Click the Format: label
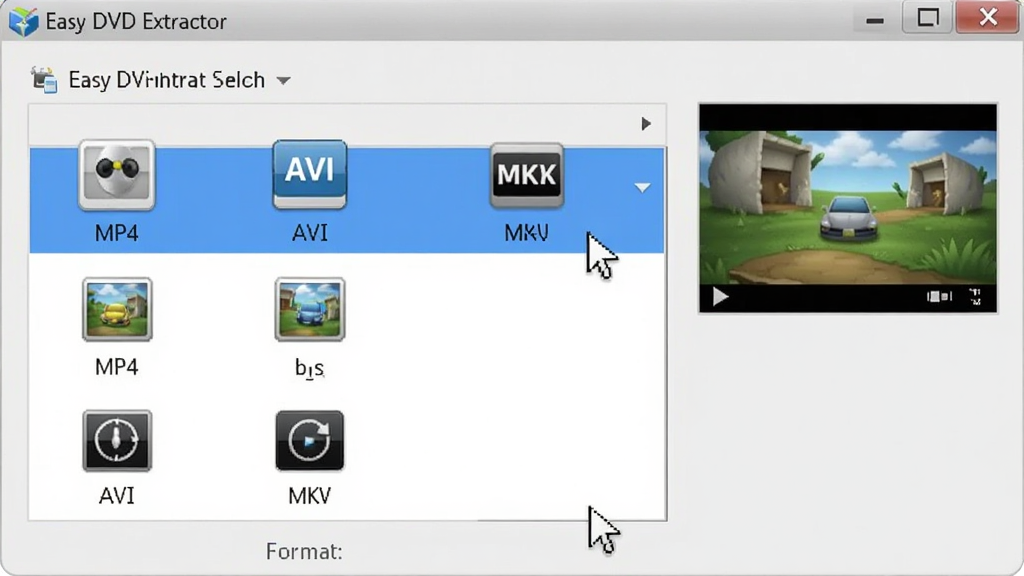Screen dimensions: 1024x576 coord(304,552)
